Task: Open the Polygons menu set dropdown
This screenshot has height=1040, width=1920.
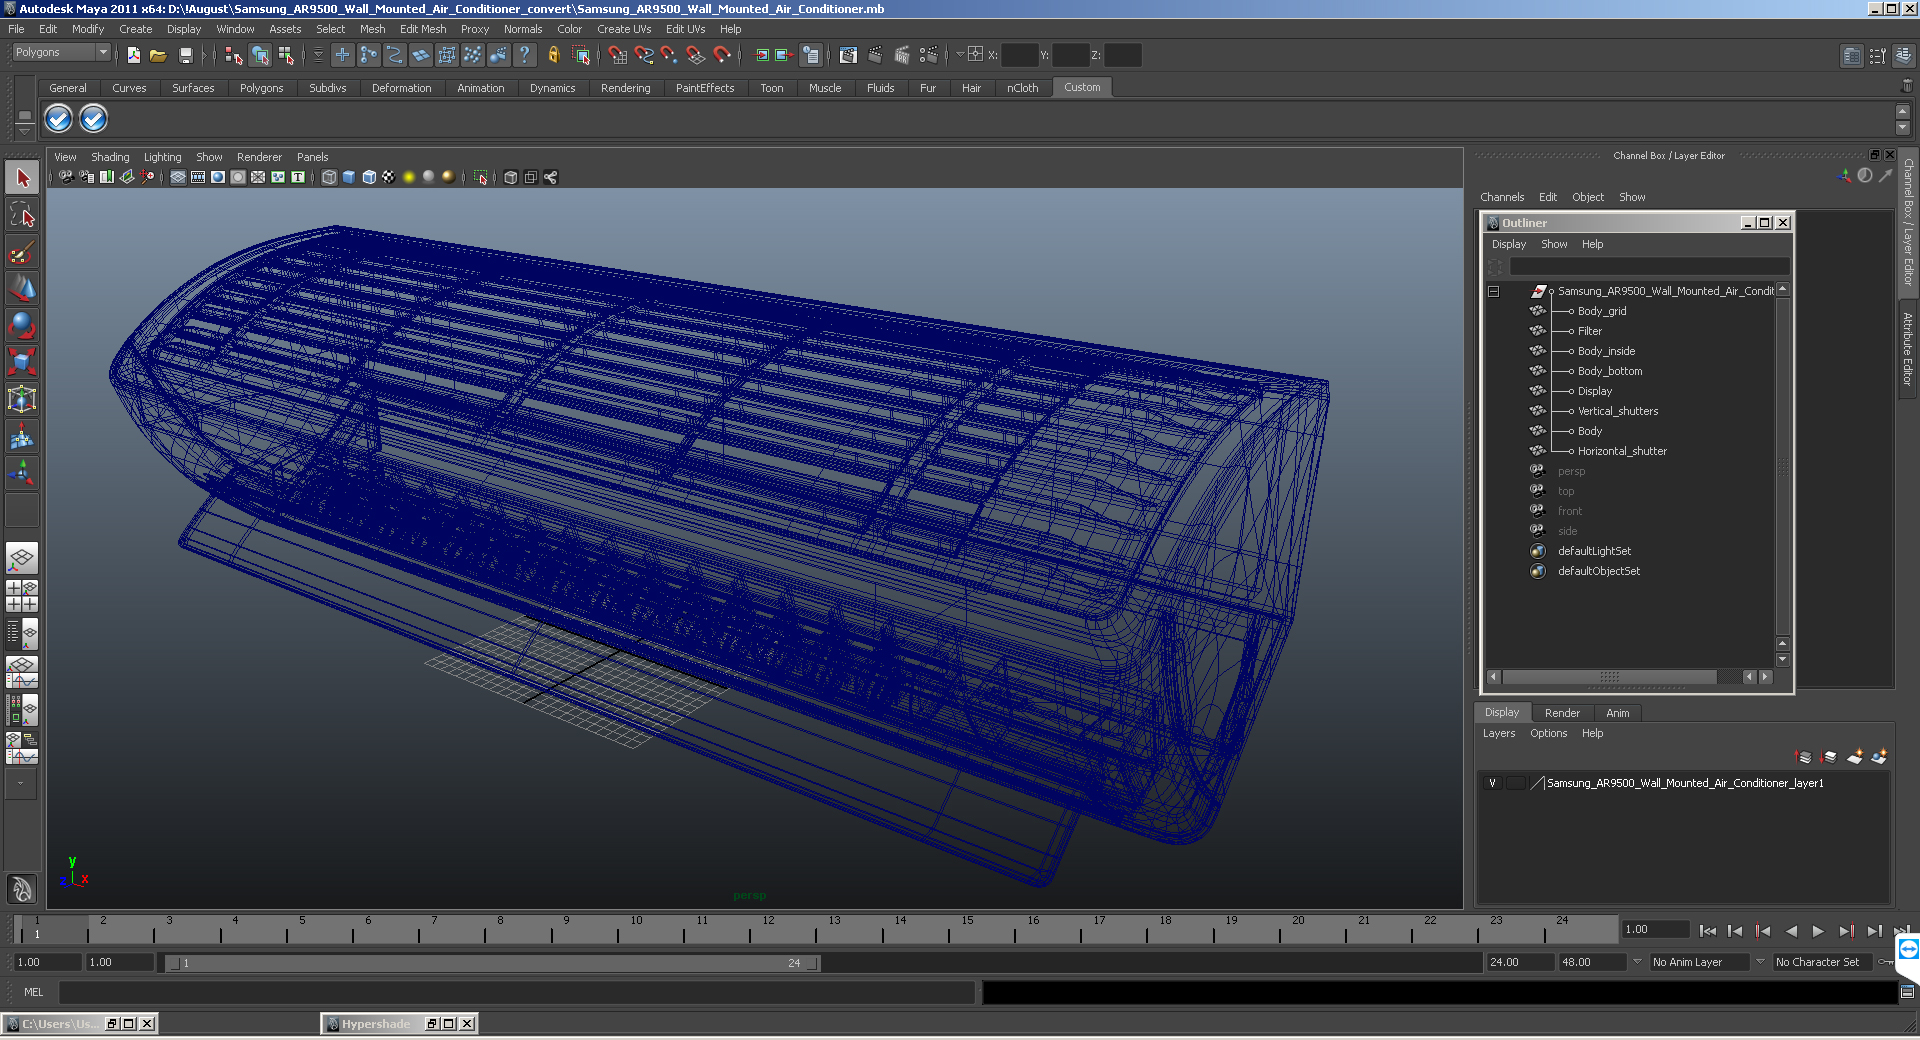Action: point(61,53)
